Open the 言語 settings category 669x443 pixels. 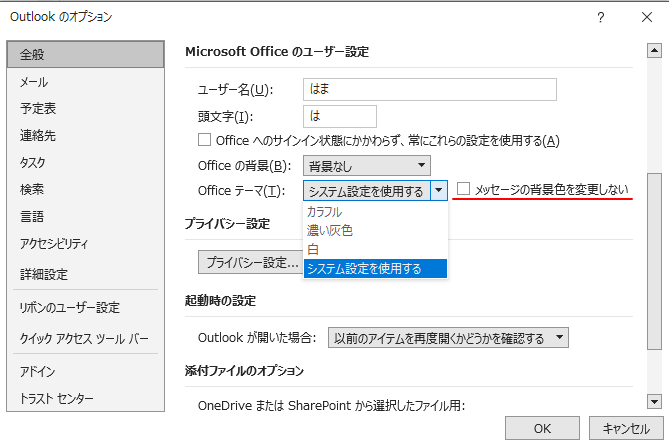coord(85,216)
